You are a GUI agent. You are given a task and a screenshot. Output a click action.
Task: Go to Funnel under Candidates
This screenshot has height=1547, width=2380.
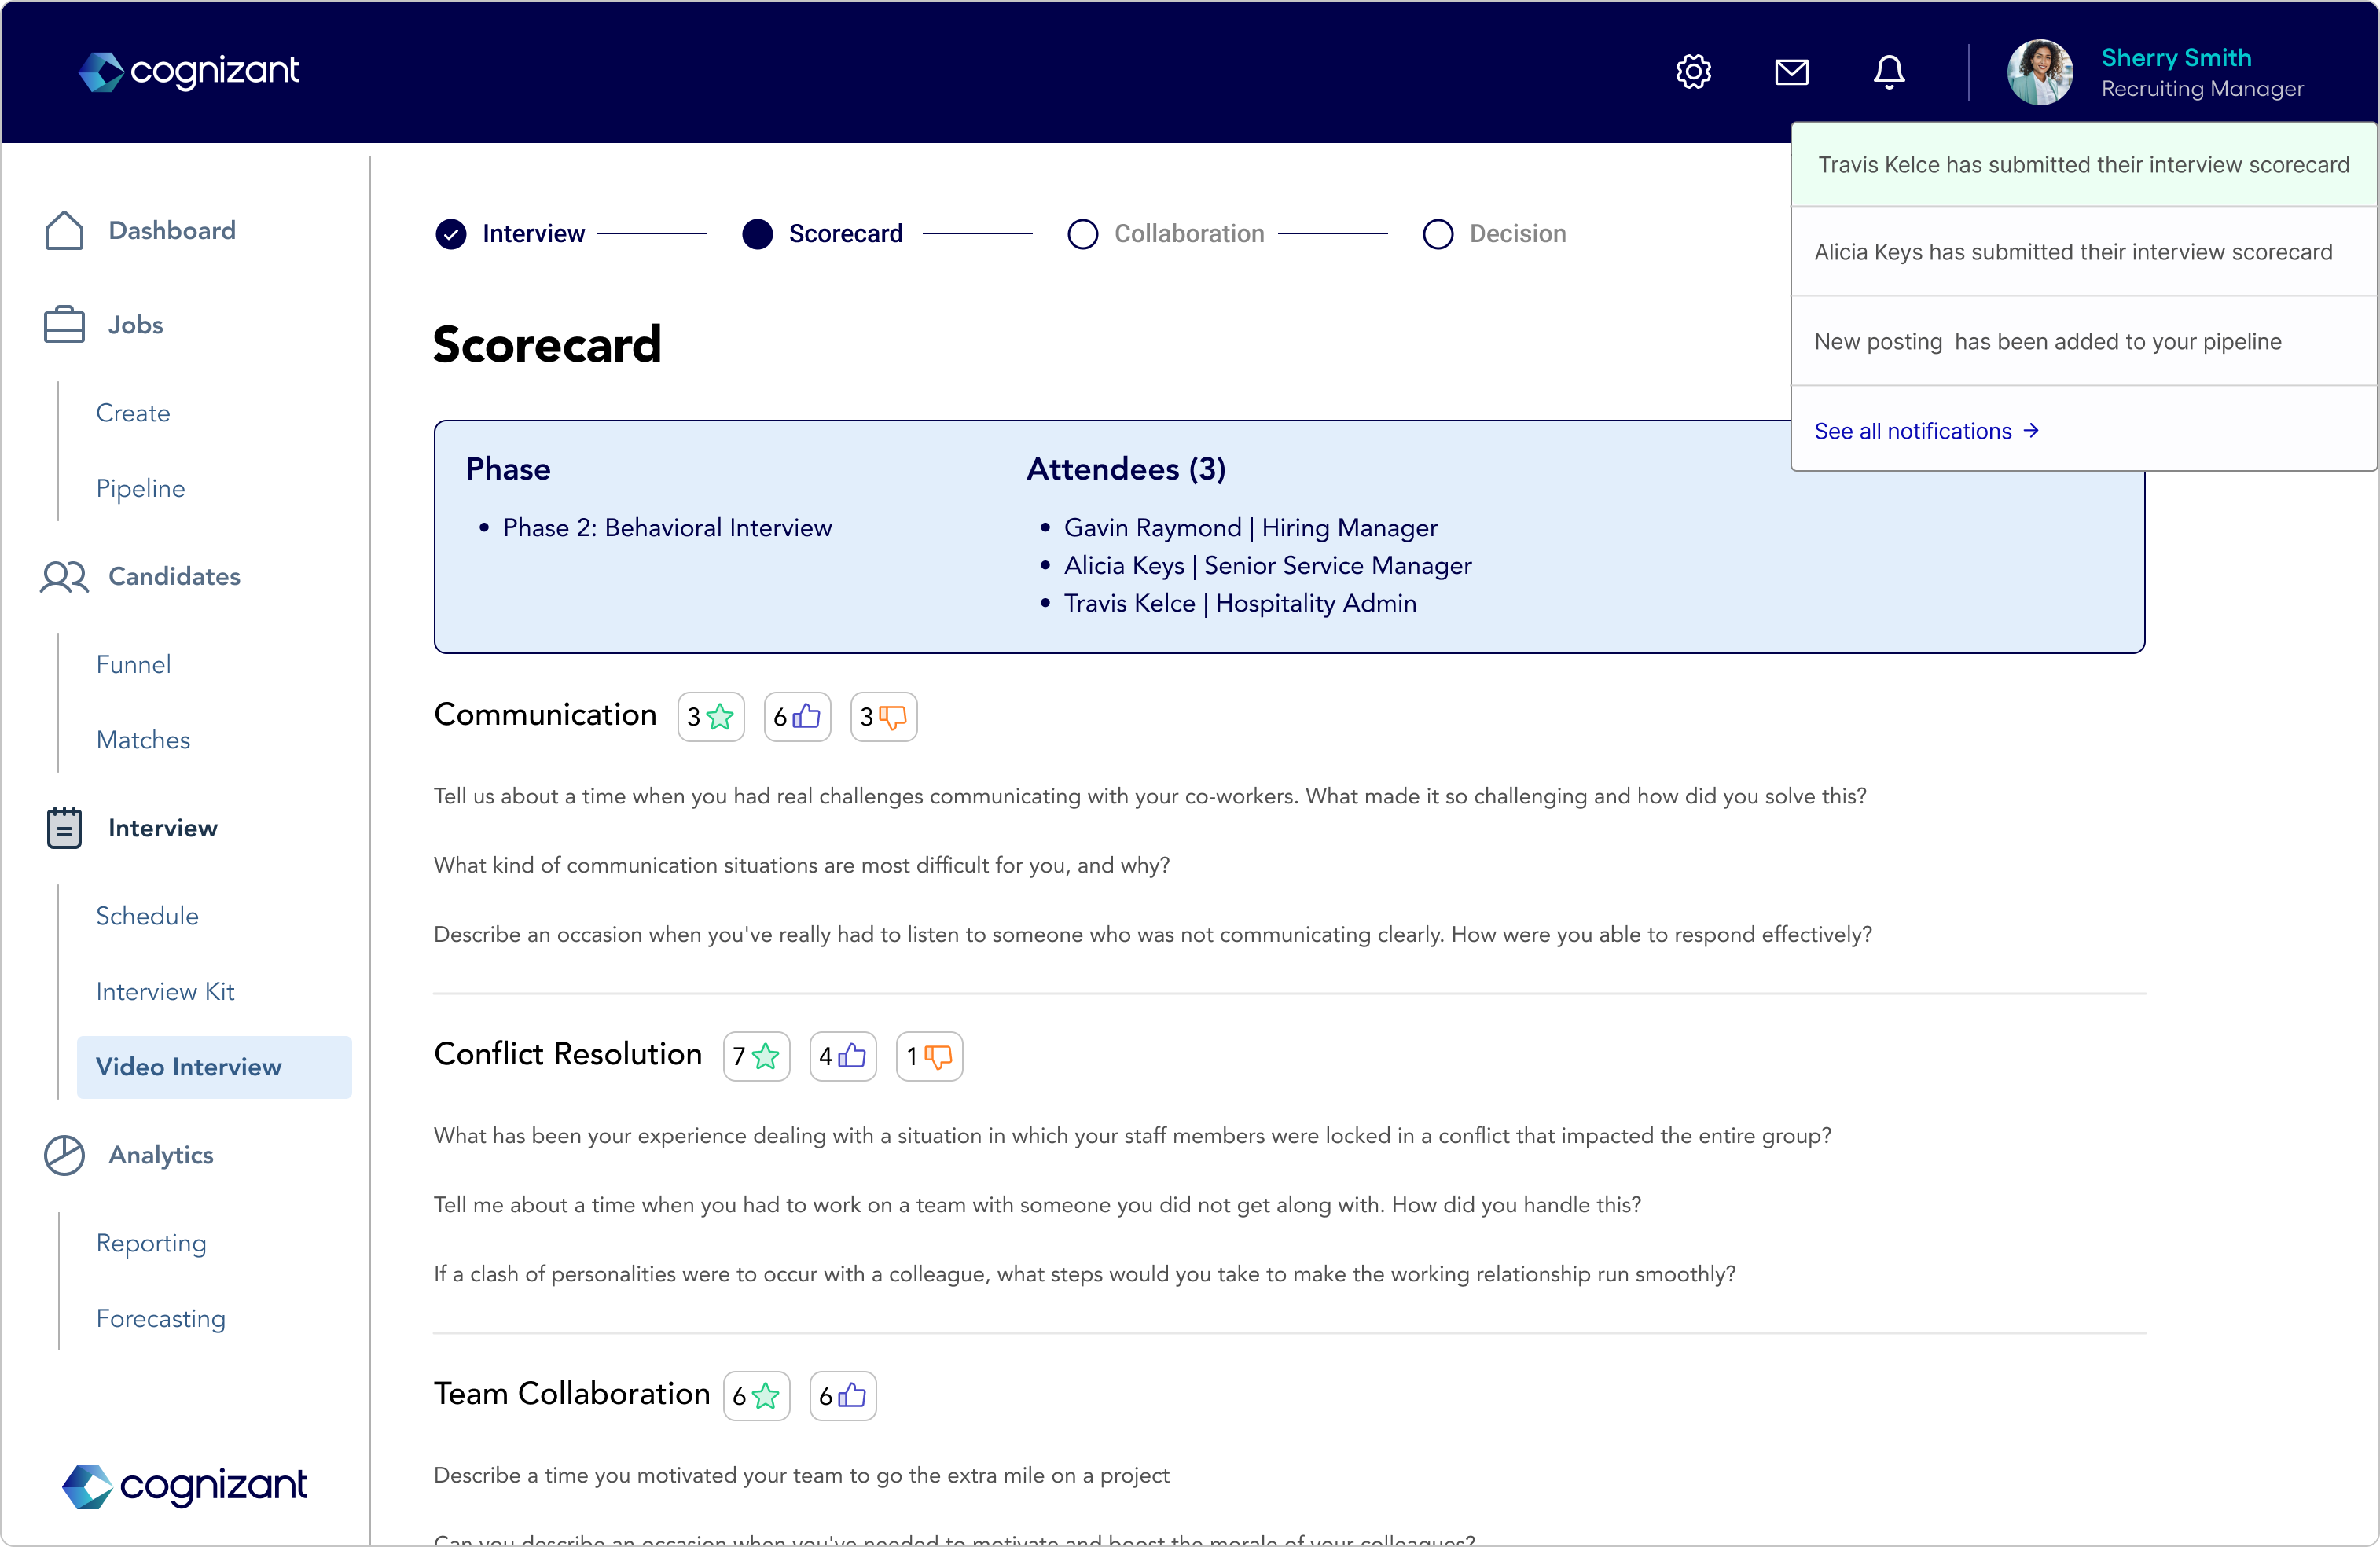point(133,664)
